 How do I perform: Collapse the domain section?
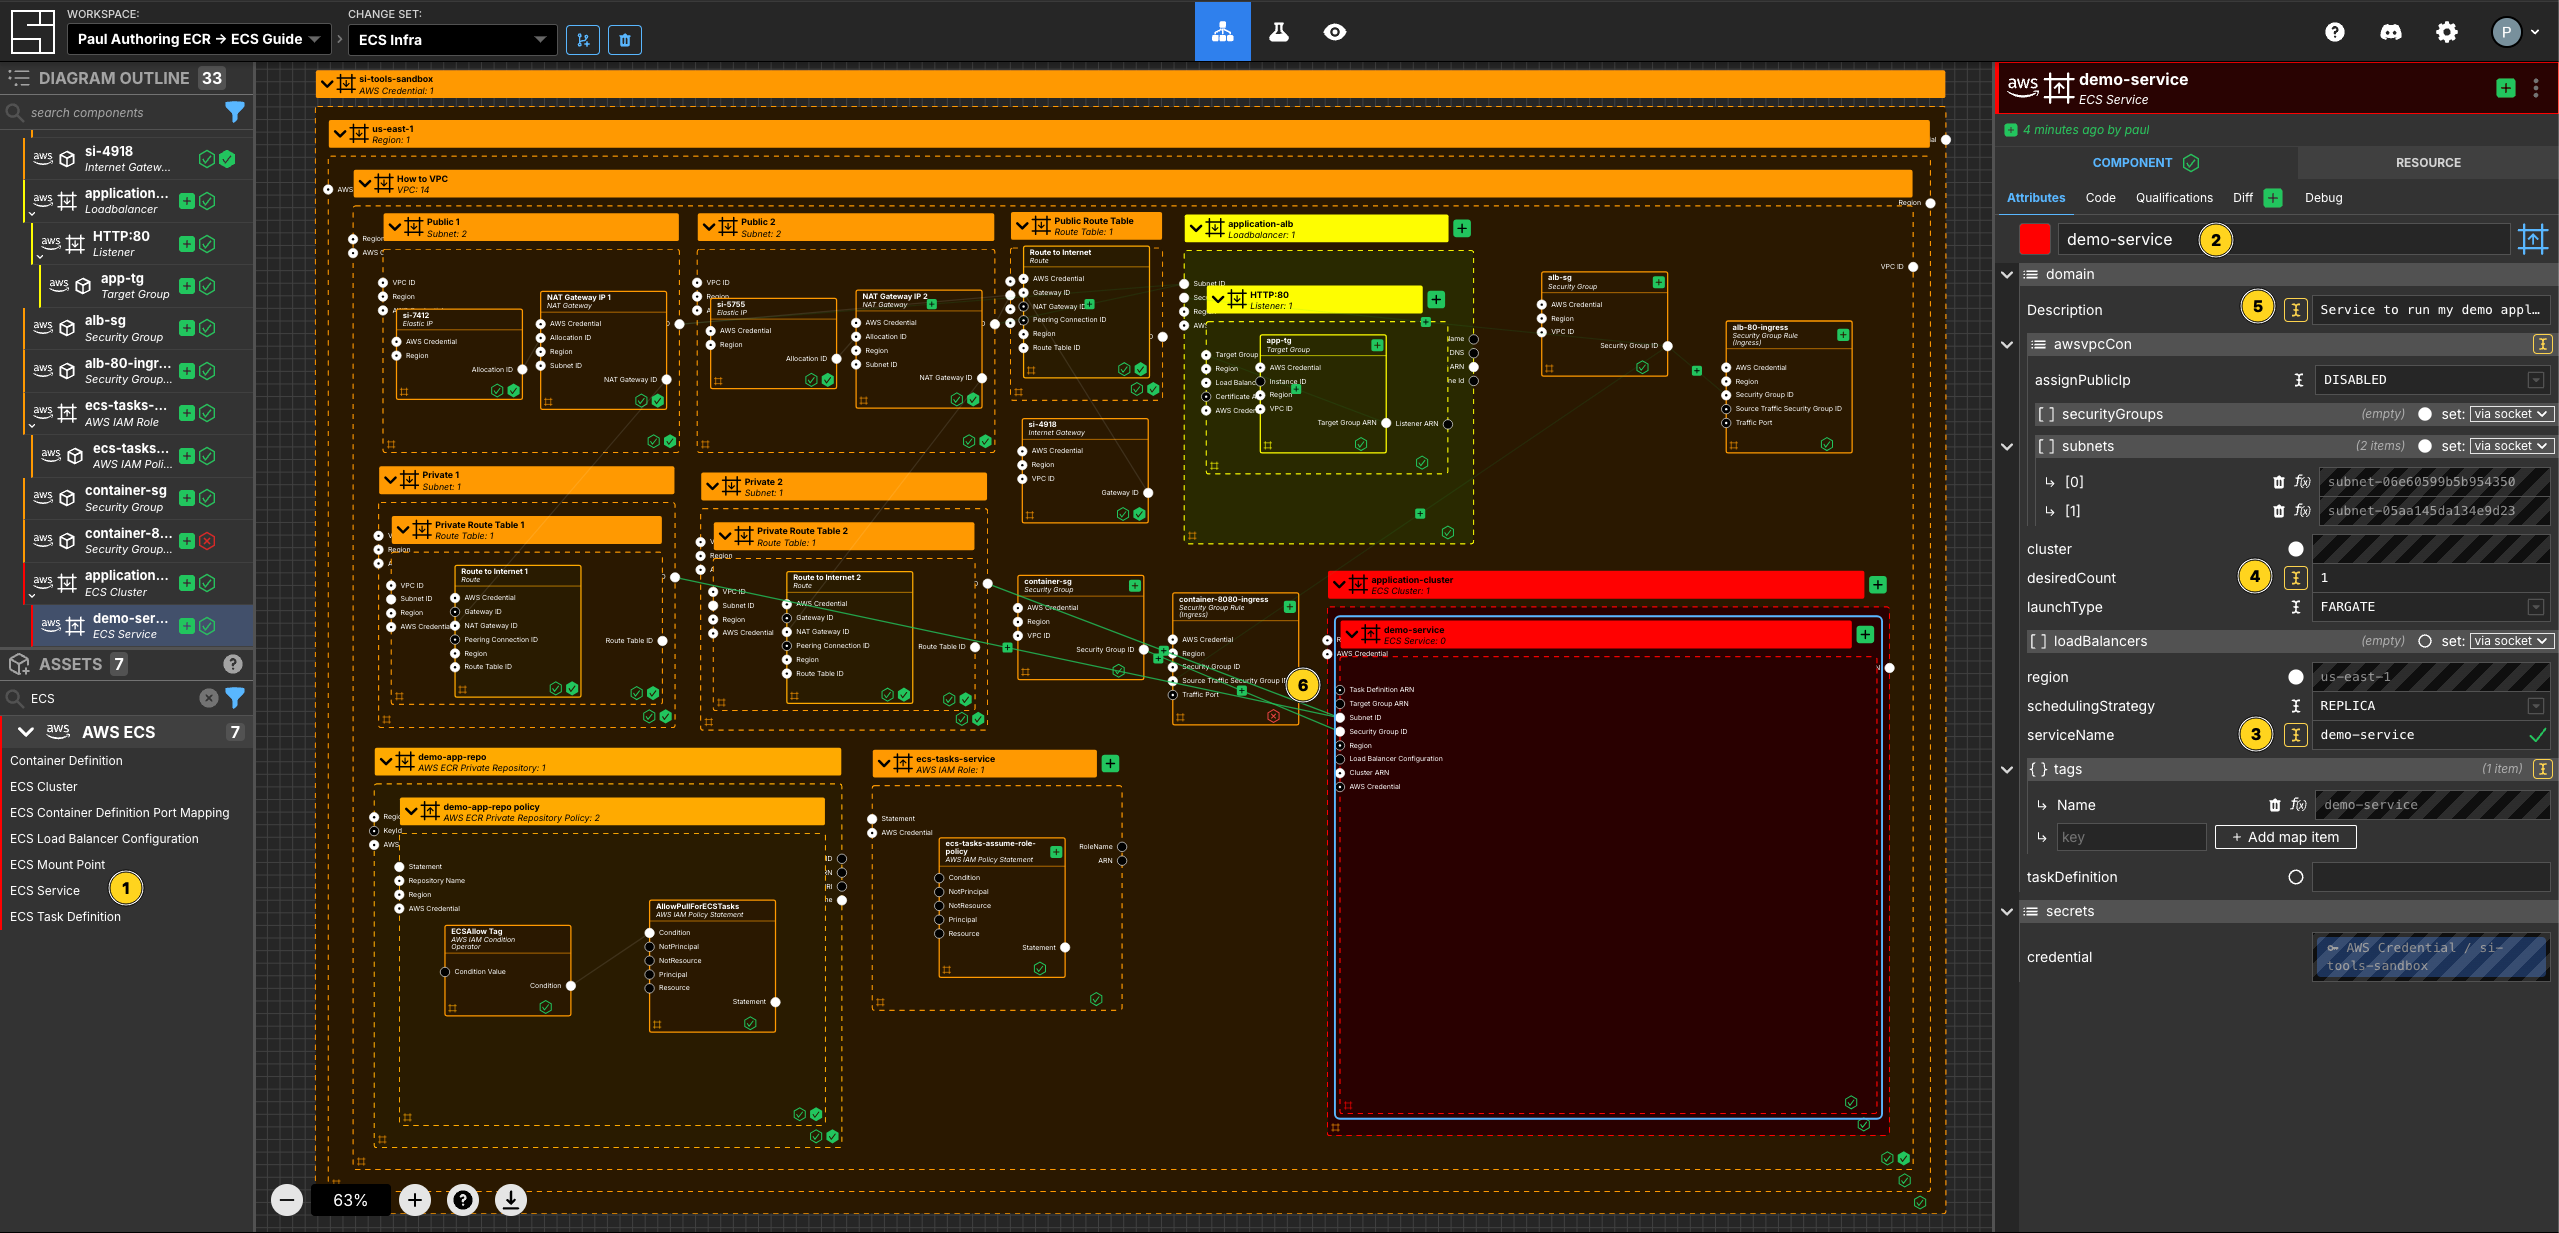[x=2006, y=274]
